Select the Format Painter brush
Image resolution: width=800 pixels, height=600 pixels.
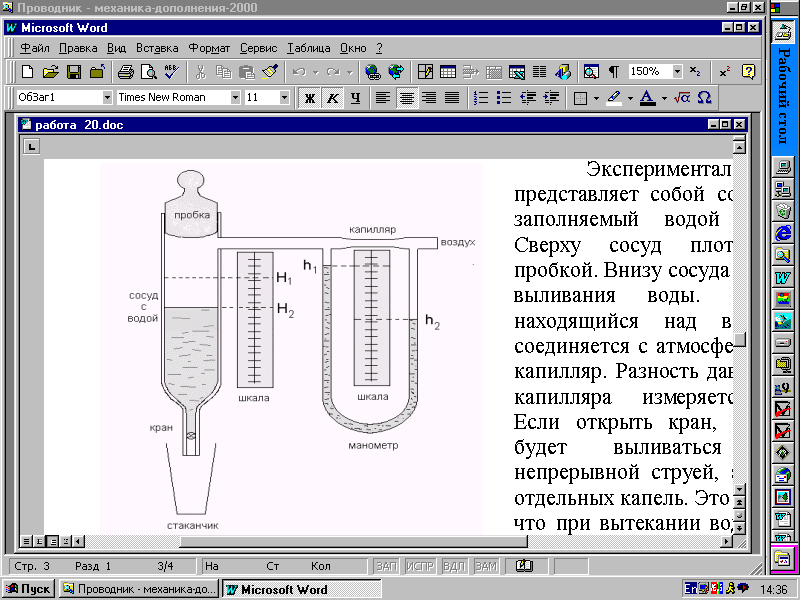click(269, 72)
